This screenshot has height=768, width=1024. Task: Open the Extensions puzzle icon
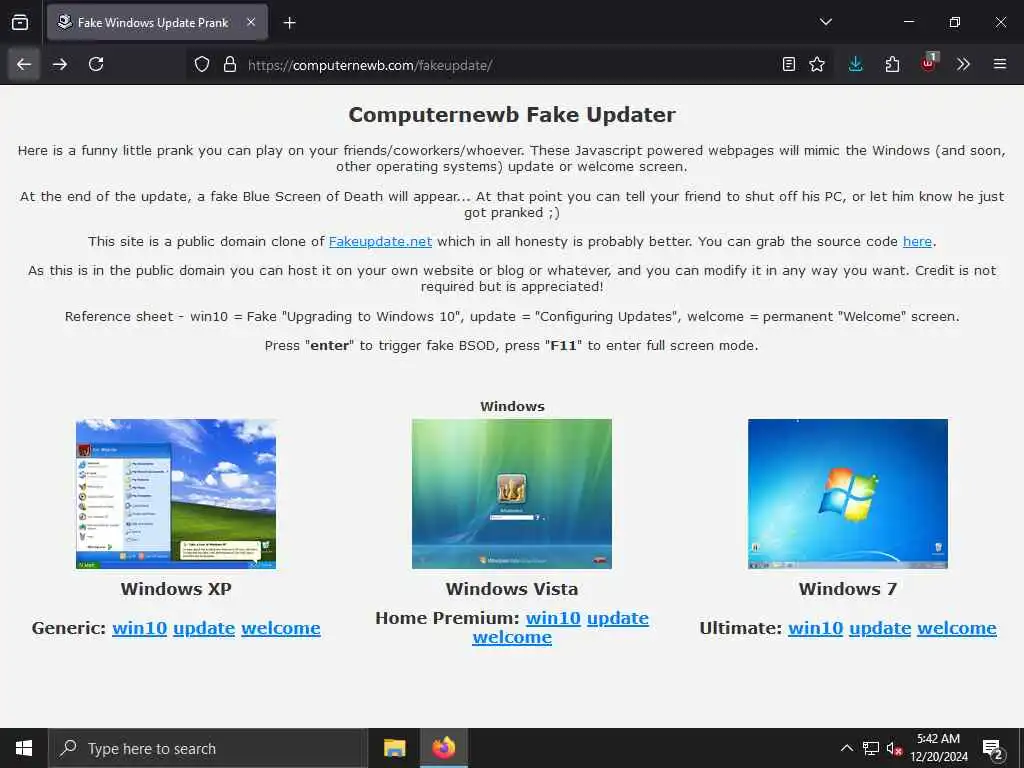click(x=892, y=64)
